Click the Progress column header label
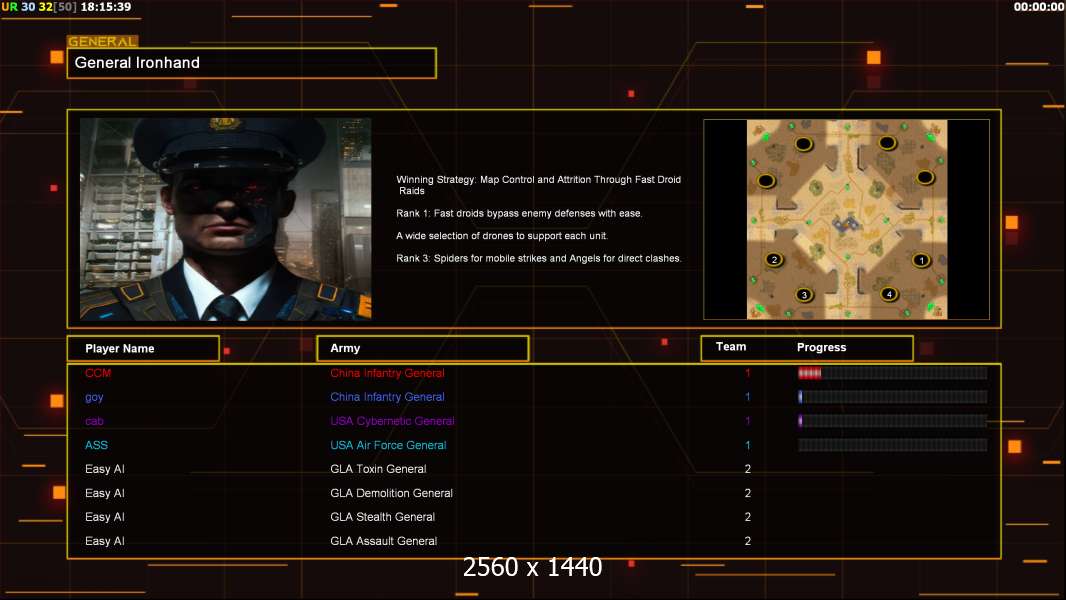1066x600 pixels. 821,347
